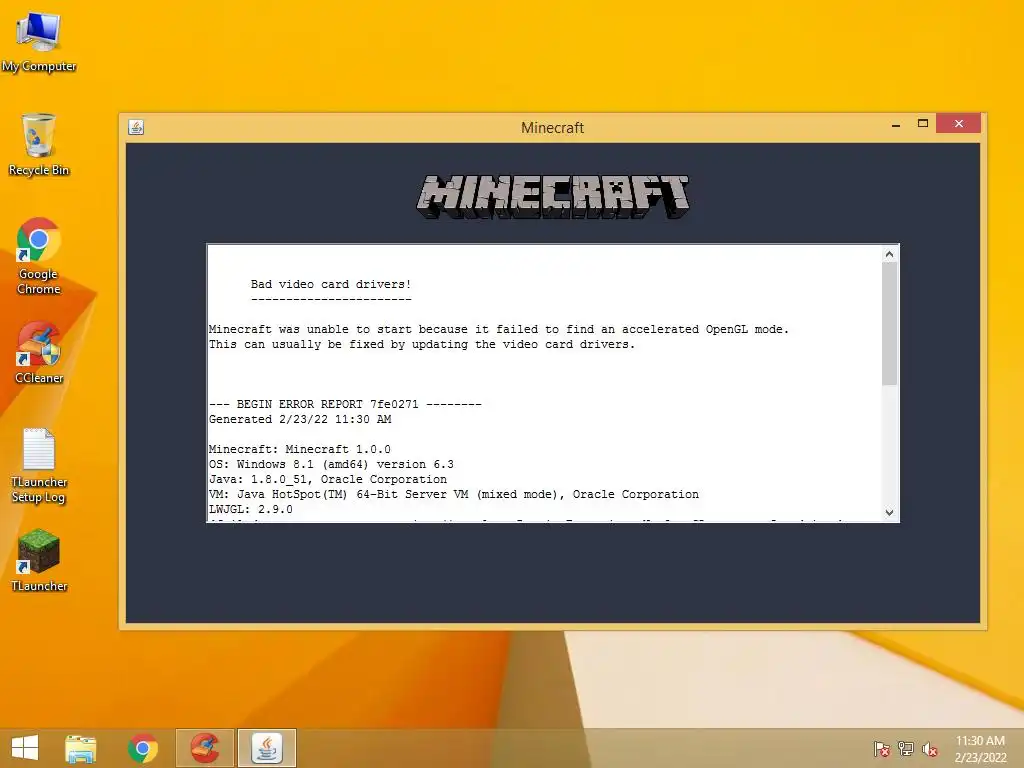
Task: Click the 'Bad video card drivers!' heading
Action: click(x=331, y=284)
